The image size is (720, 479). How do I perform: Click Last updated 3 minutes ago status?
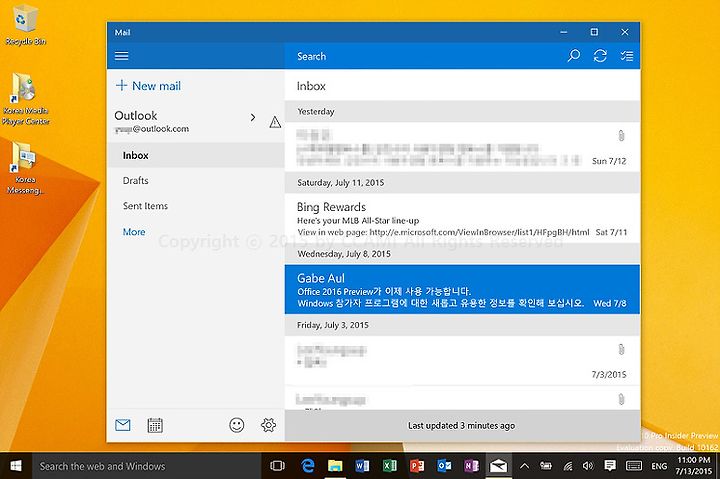[x=461, y=426]
